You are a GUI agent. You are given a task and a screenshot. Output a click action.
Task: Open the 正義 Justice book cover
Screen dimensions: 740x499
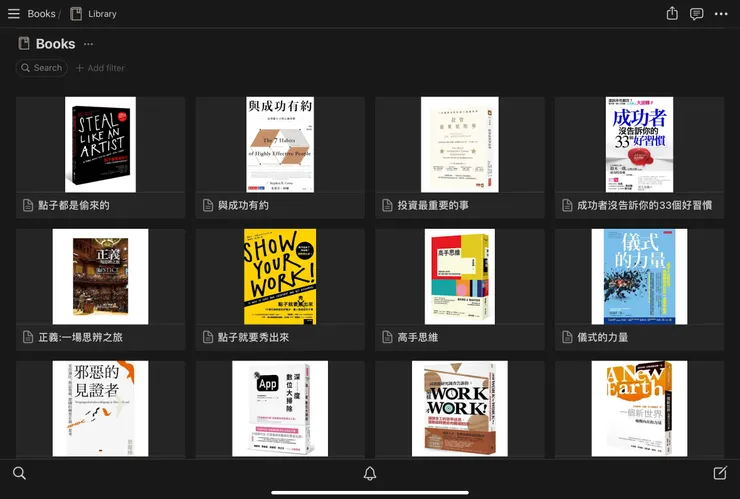(x=100, y=277)
